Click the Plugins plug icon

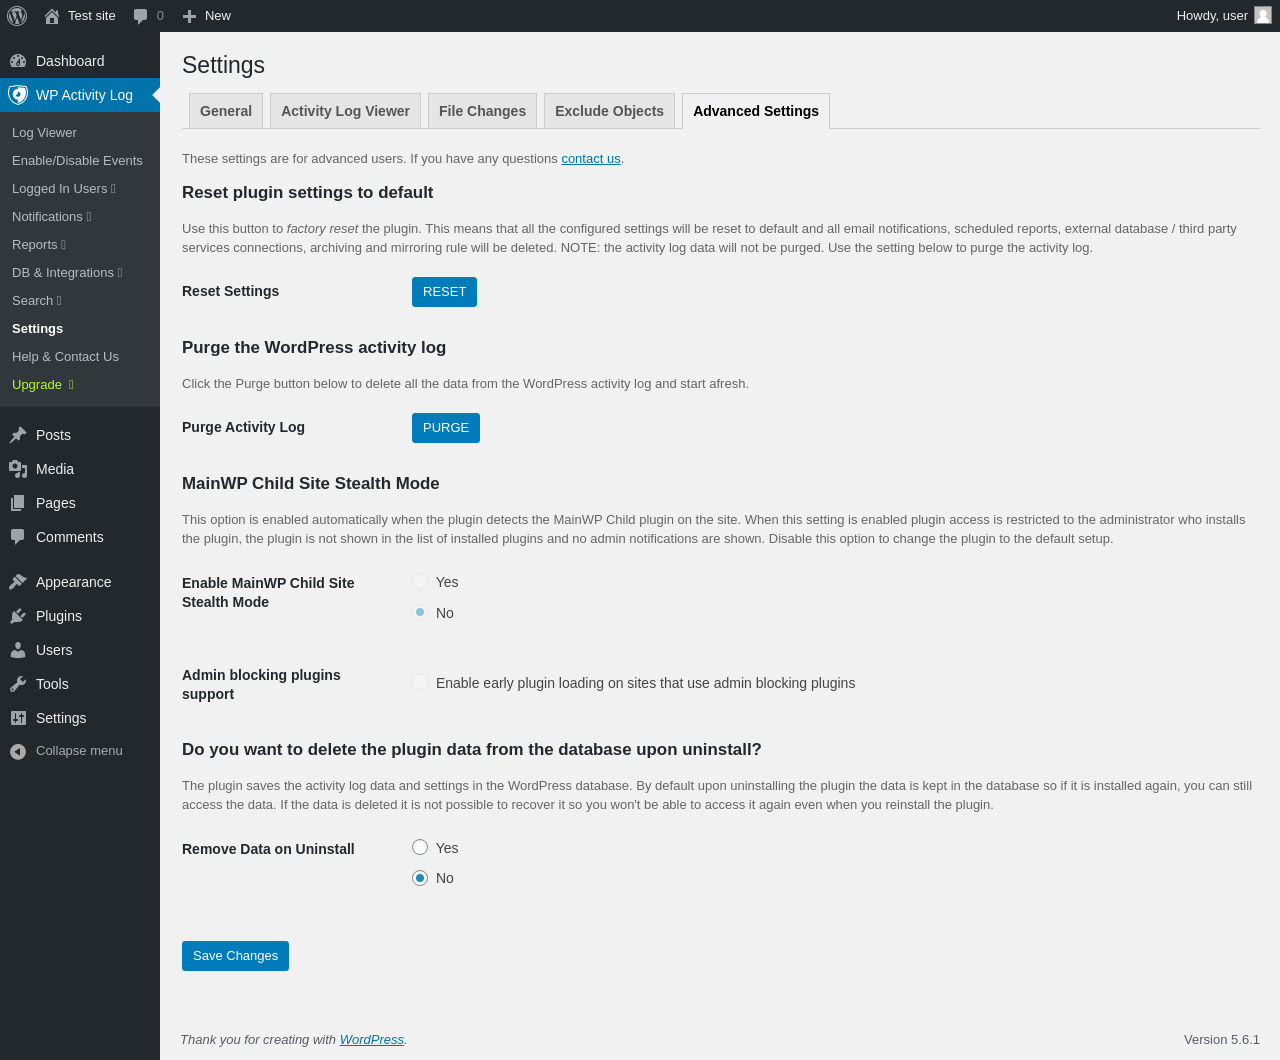point(18,616)
